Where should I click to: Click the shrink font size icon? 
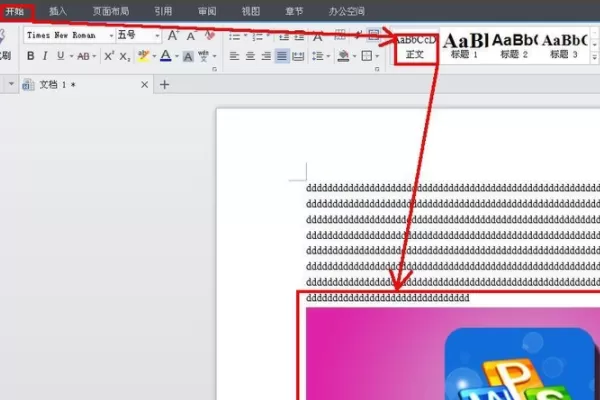click(x=191, y=36)
